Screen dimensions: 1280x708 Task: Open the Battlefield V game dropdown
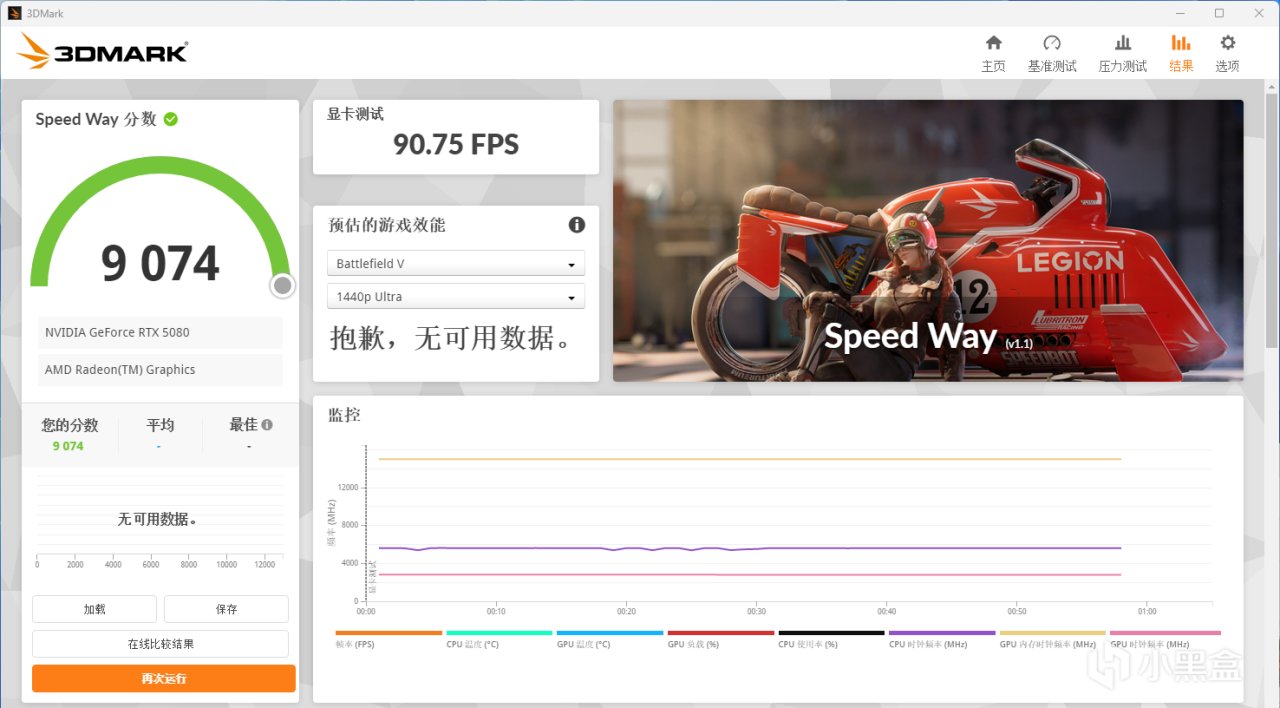coord(456,264)
